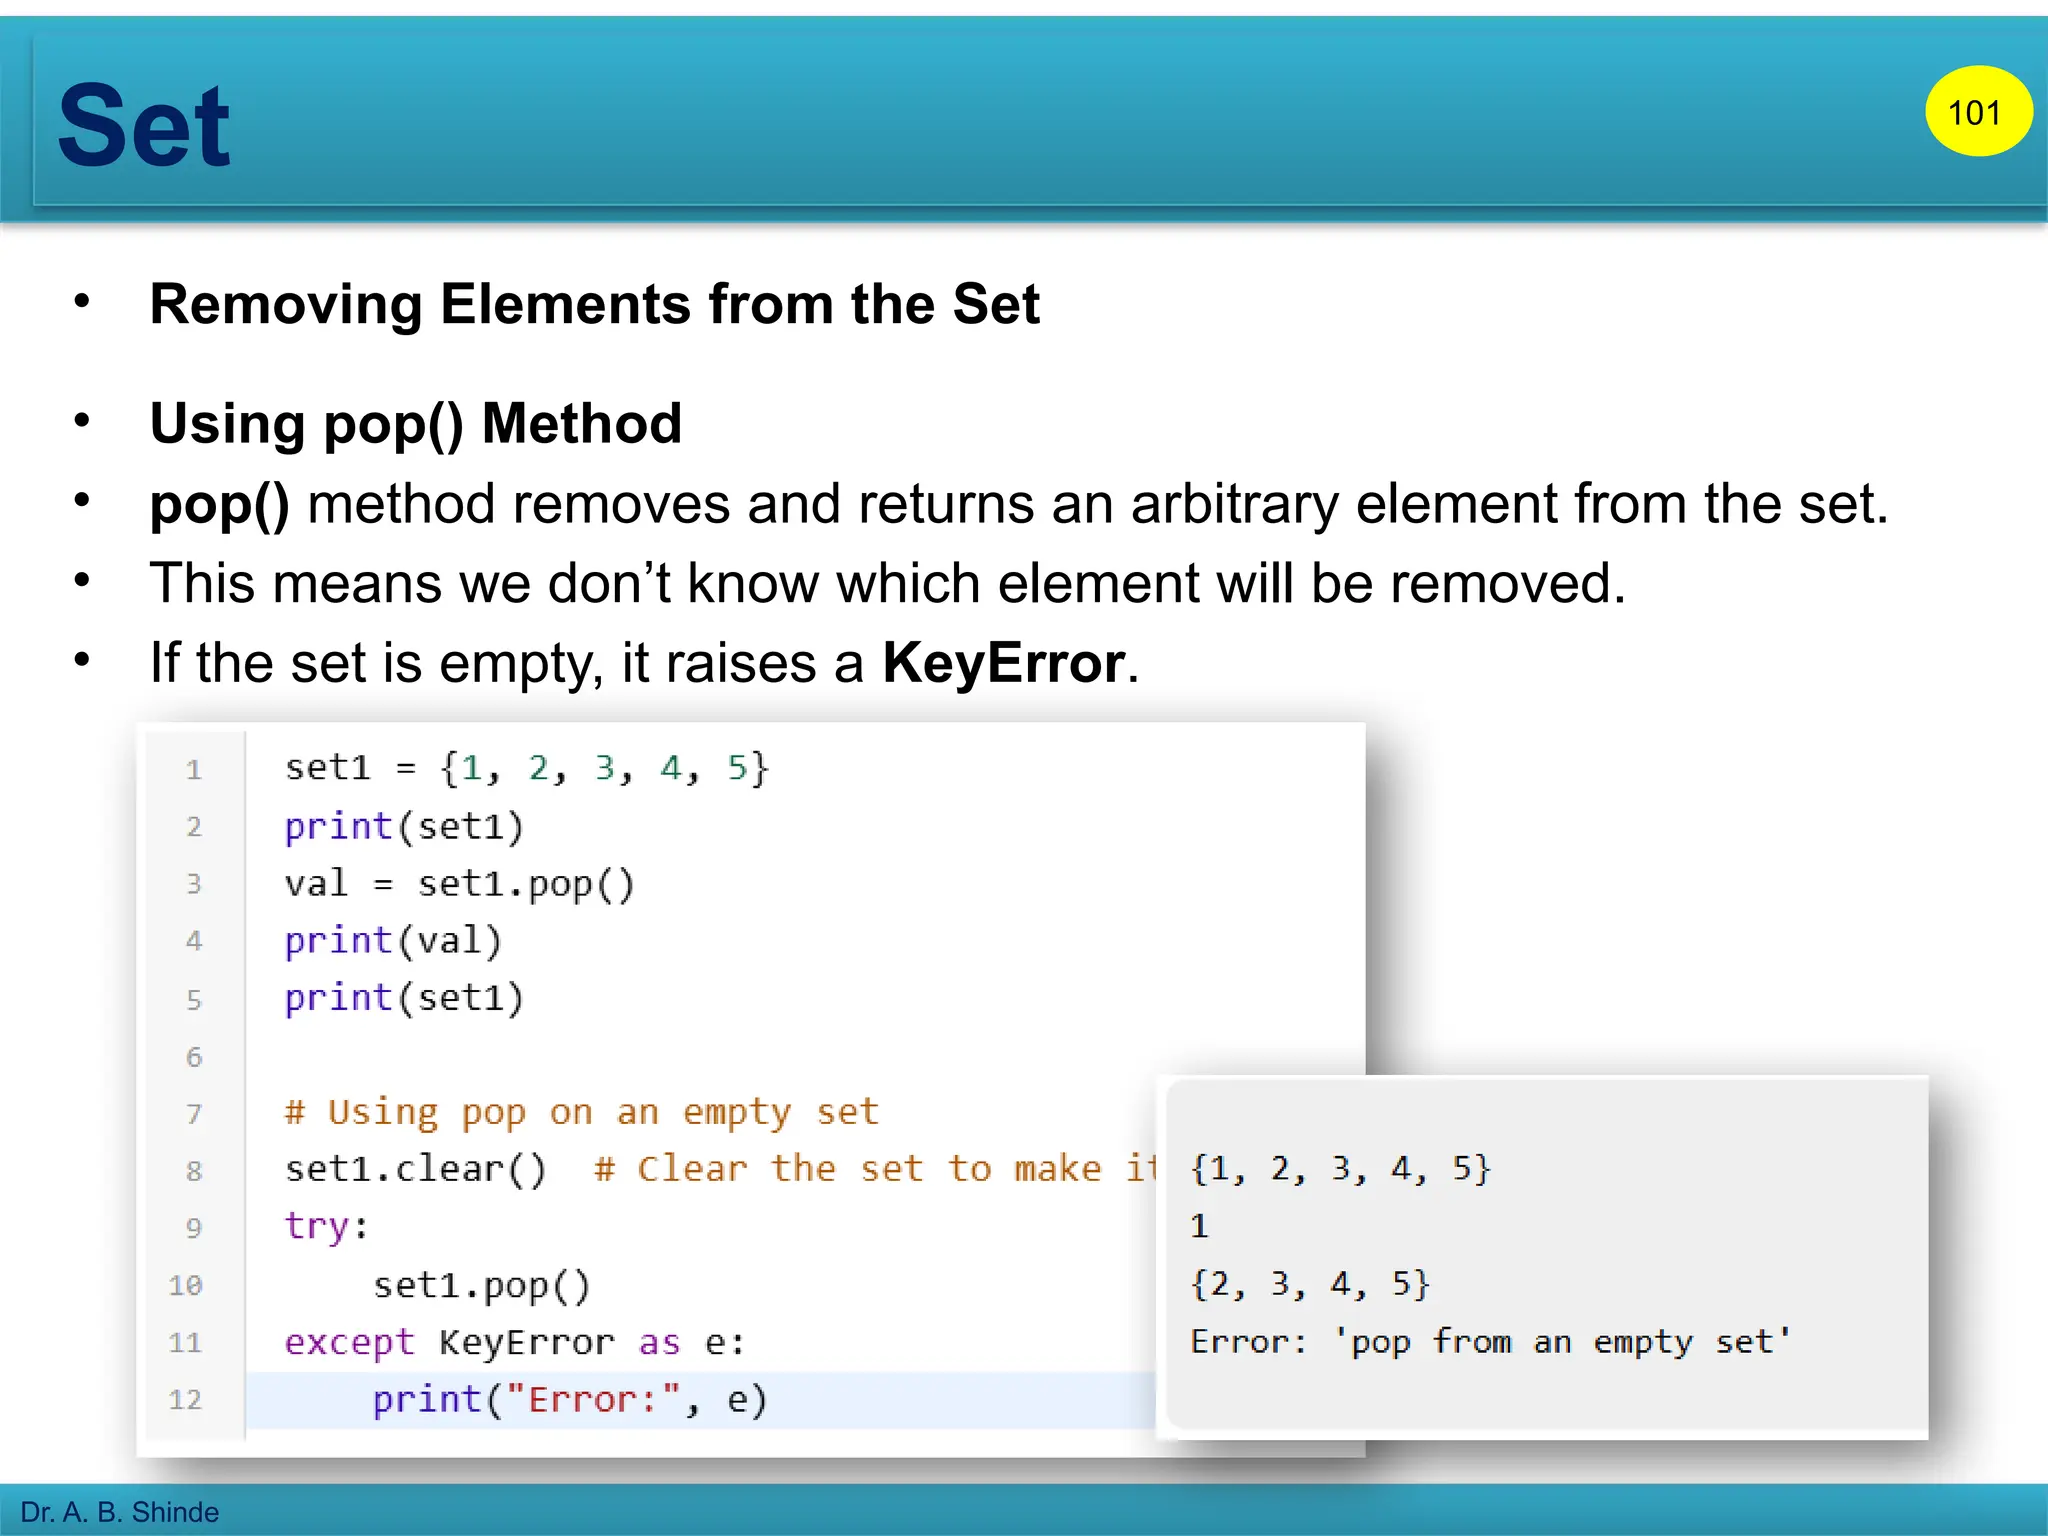
Task: Click output "Error: 'pop from an empty set'"
Action: coord(1491,1341)
